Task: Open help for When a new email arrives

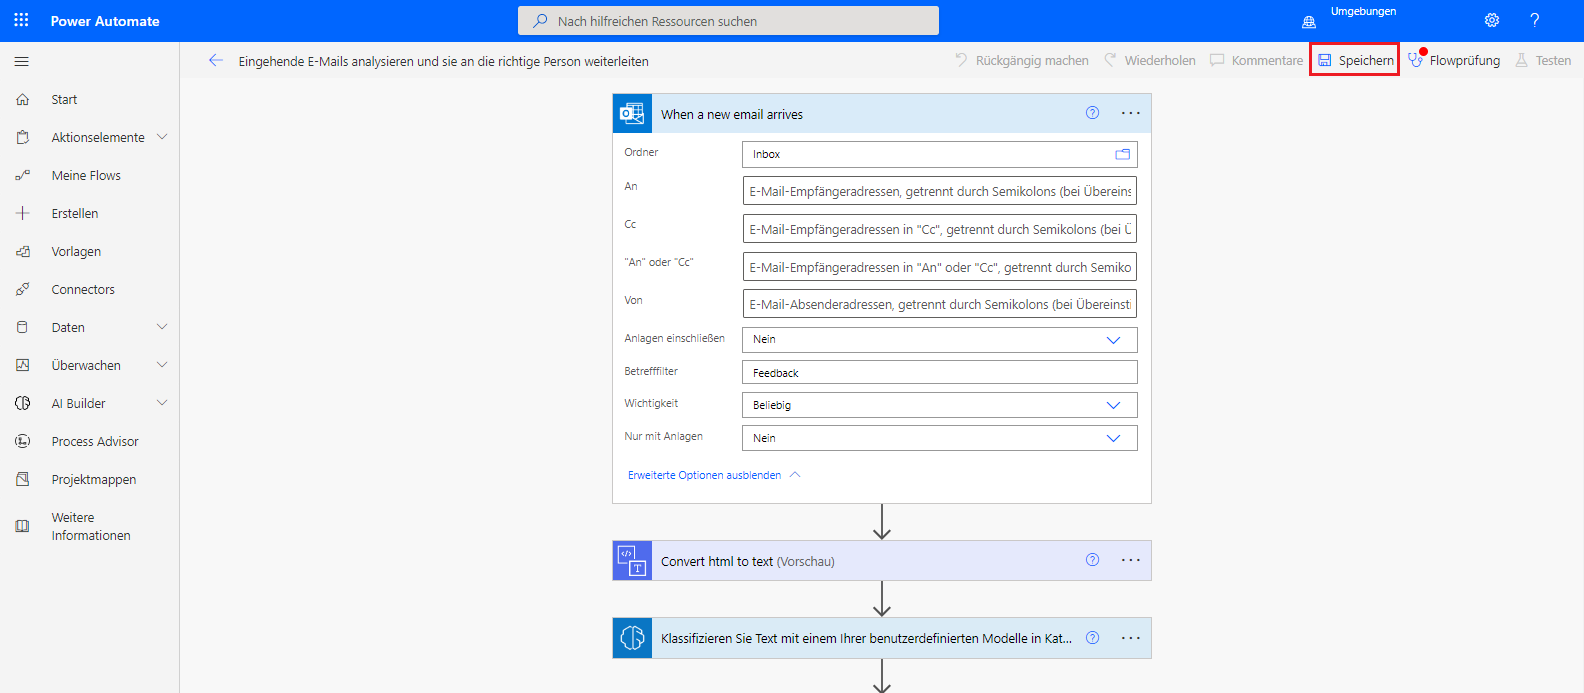Action: [1092, 113]
